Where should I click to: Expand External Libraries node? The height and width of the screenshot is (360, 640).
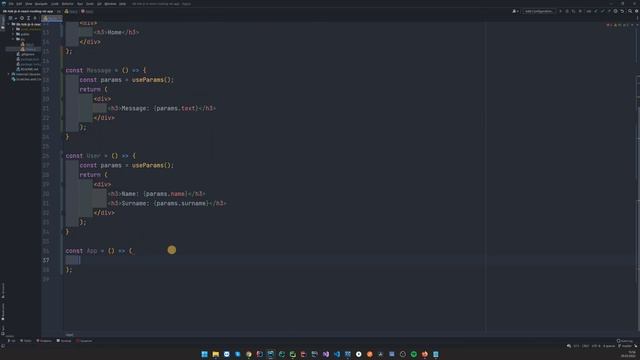click(x=9, y=74)
